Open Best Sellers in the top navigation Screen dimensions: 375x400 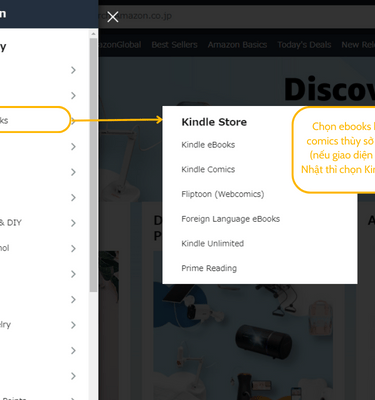point(174,45)
